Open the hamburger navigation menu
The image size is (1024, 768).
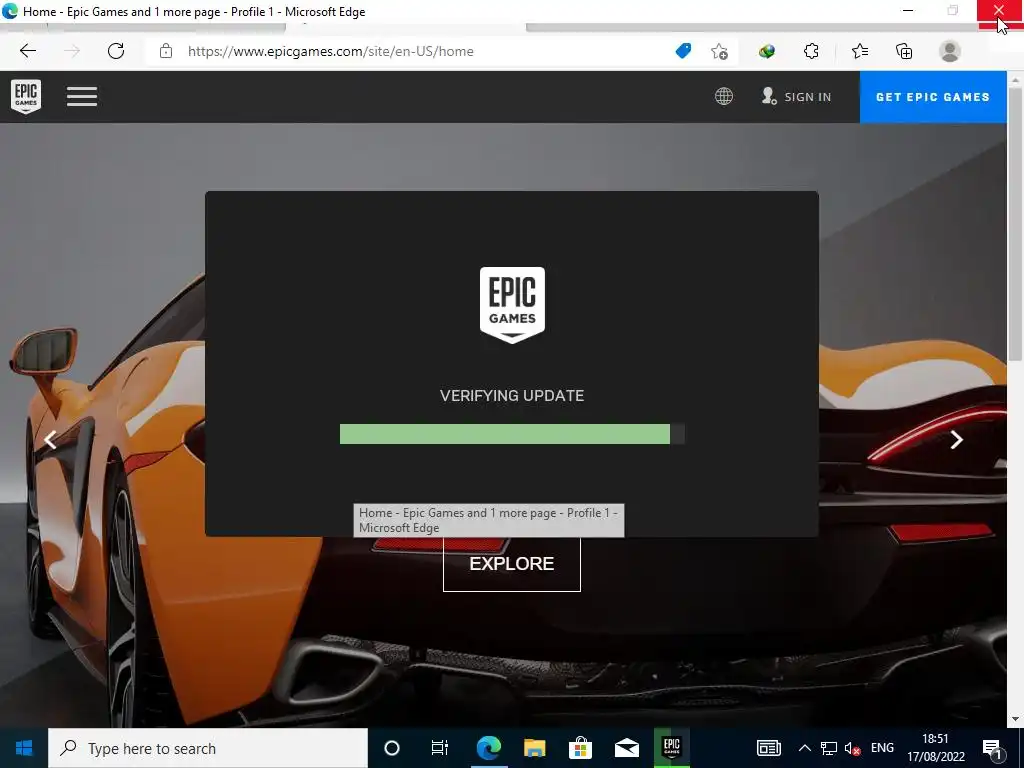pos(82,97)
